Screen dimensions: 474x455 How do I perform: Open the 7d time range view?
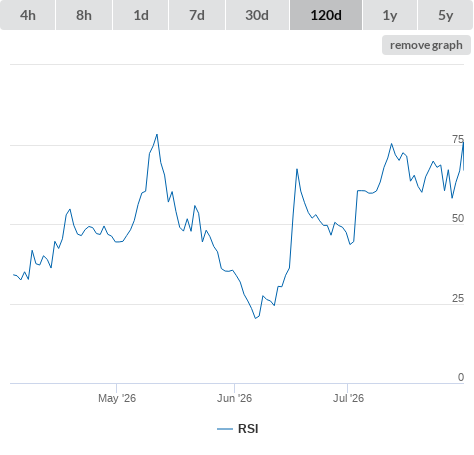click(197, 15)
